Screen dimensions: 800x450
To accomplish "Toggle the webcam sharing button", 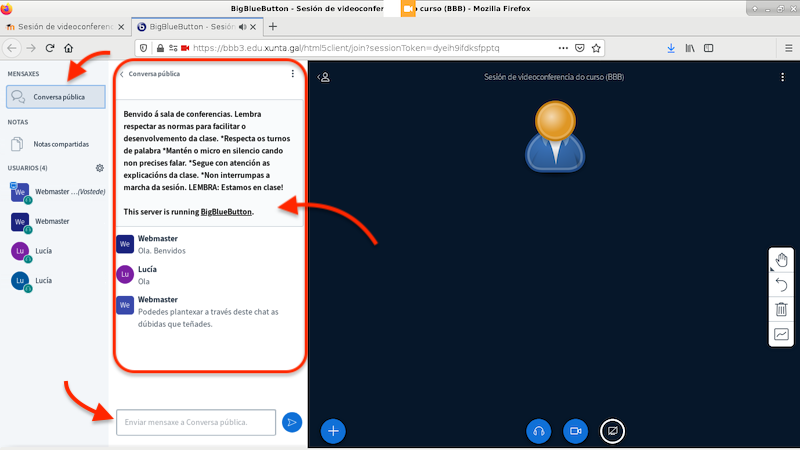I will (x=575, y=430).
